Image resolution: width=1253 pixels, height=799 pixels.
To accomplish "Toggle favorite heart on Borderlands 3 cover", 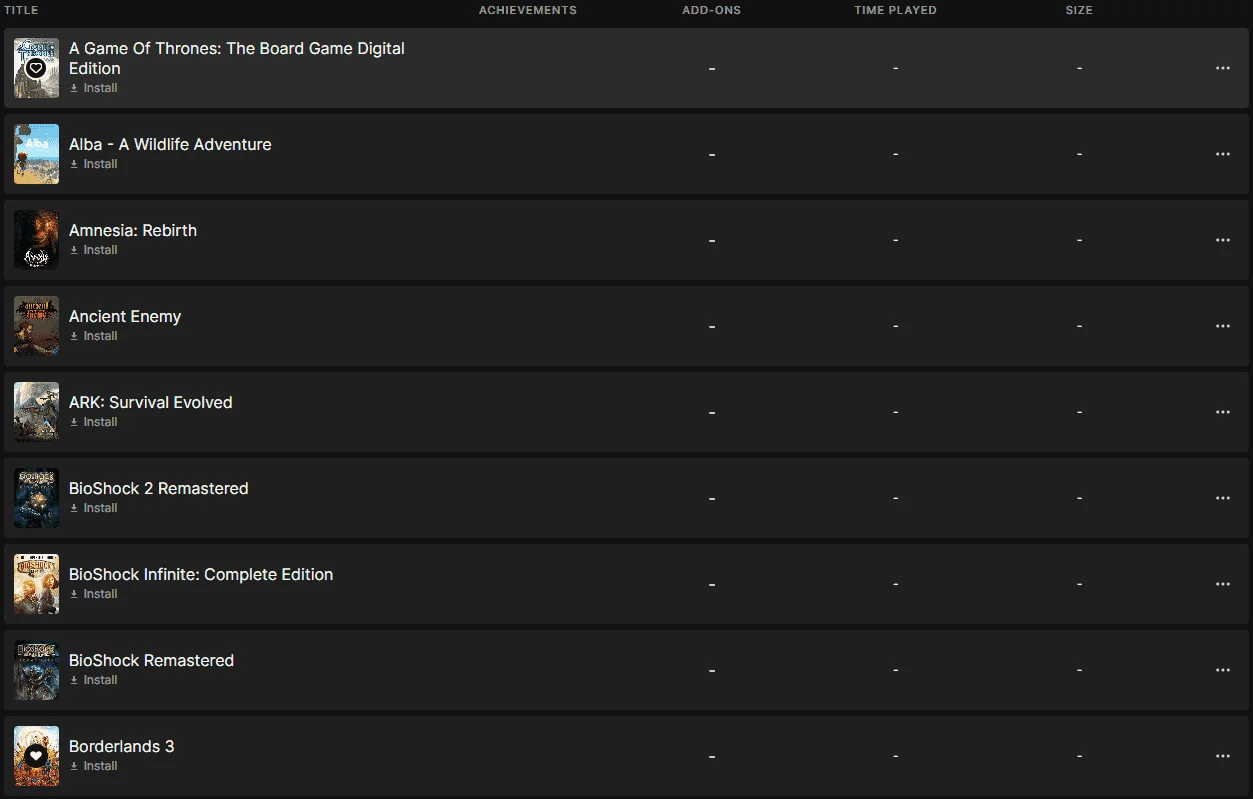I will click(x=36, y=756).
